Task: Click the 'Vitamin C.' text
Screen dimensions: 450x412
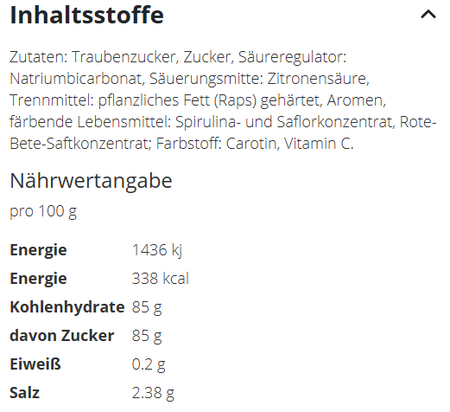Action: click(x=319, y=144)
